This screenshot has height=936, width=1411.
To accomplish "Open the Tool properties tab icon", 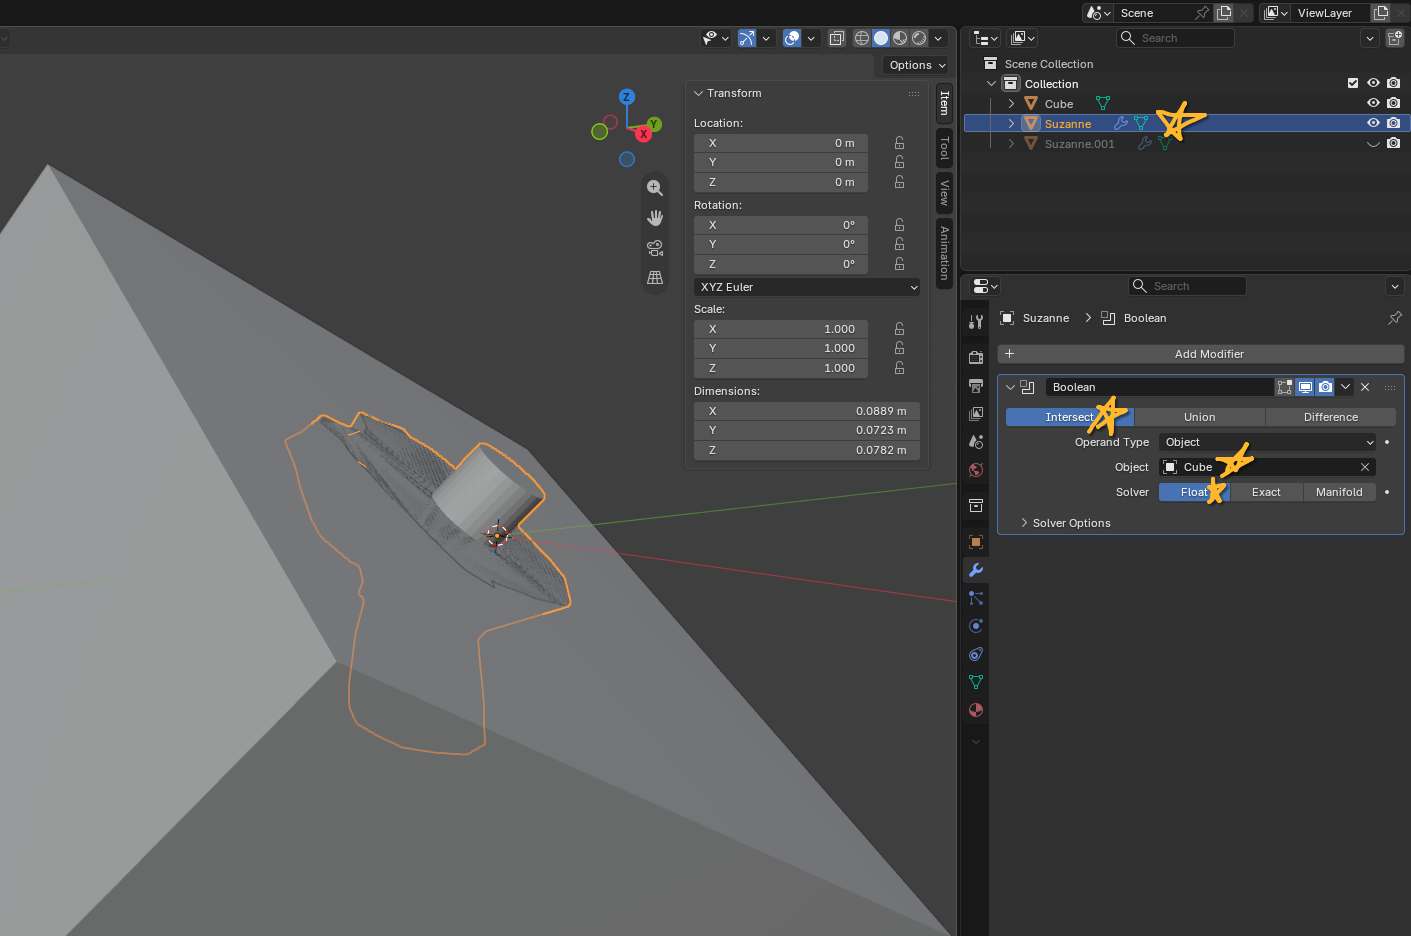I will [x=976, y=321].
